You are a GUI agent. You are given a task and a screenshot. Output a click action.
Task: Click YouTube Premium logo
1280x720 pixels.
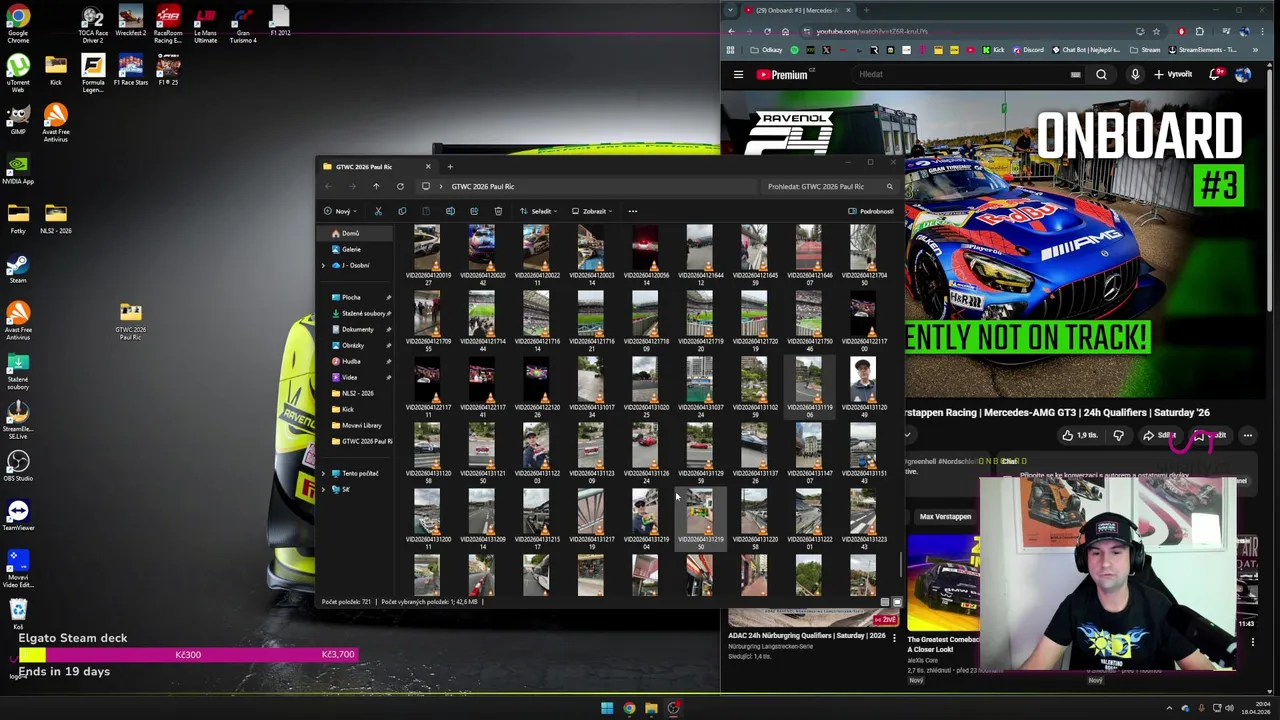click(x=783, y=74)
